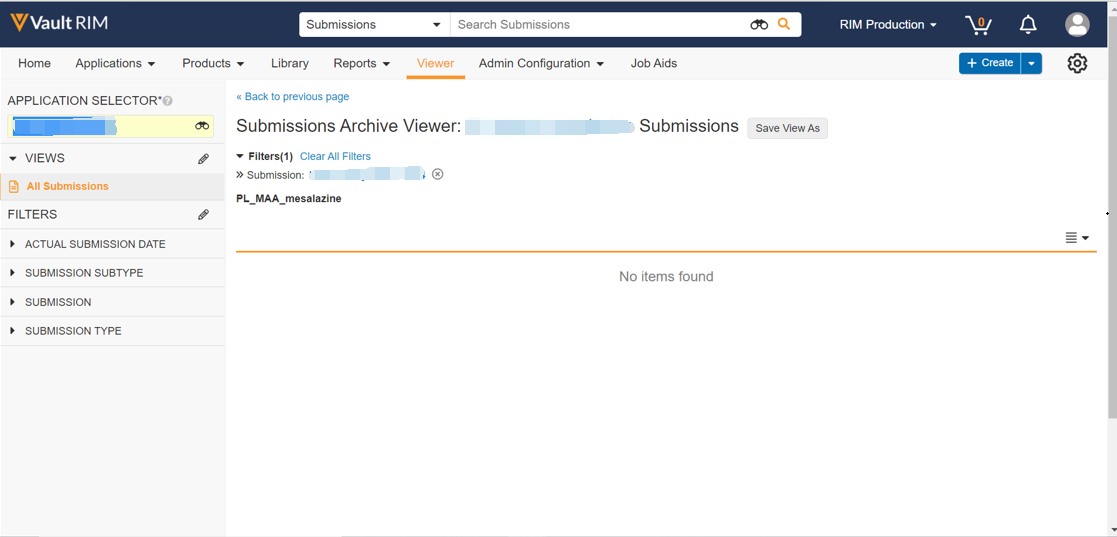Viewport: 1117px width, 537px height.
Task: Remove the Submission filter with X
Action: [437, 174]
